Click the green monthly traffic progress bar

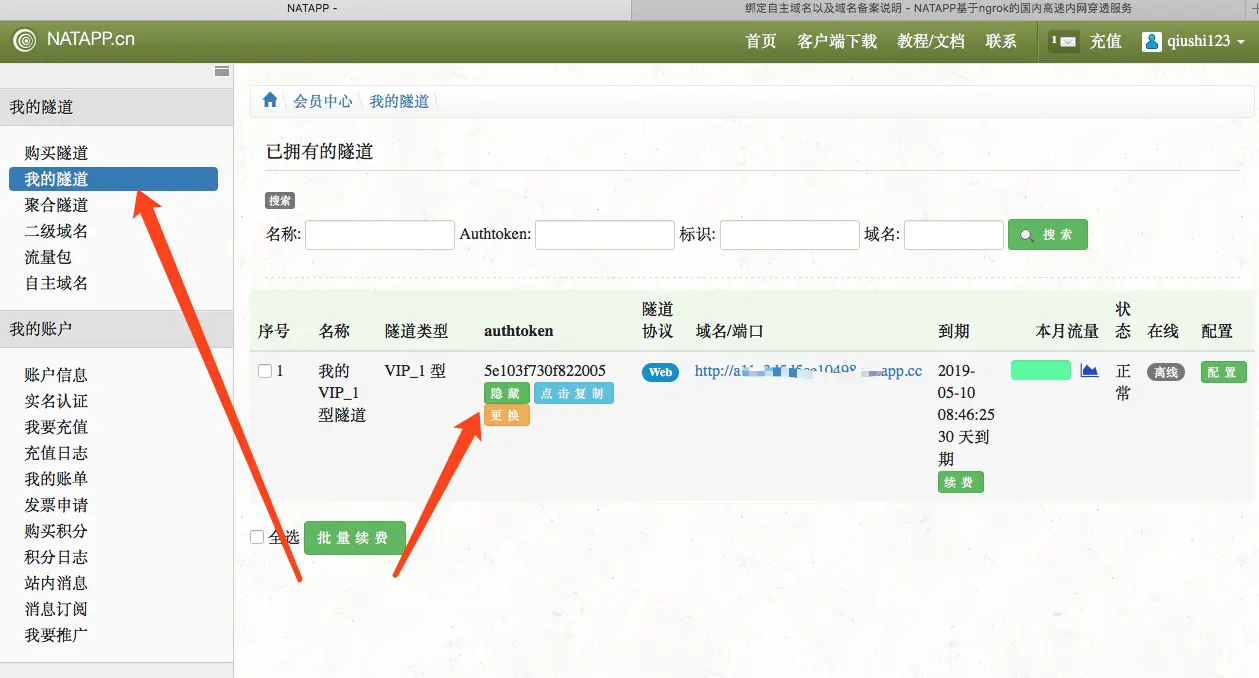[1041, 370]
